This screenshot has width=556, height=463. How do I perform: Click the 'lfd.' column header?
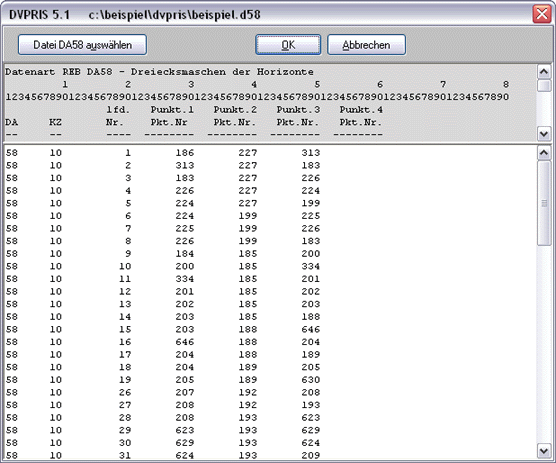(x=118, y=110)
